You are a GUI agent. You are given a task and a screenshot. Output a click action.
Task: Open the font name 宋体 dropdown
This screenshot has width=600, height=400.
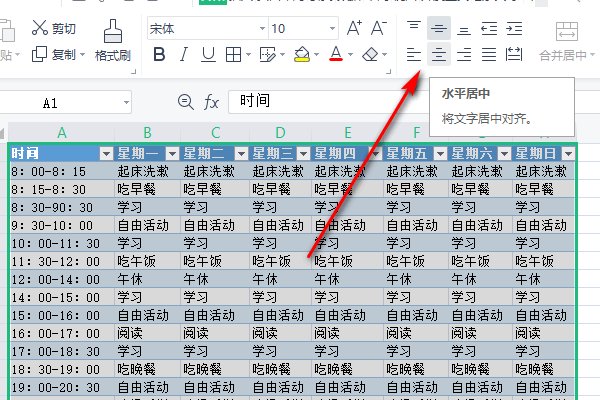[262, 28]
